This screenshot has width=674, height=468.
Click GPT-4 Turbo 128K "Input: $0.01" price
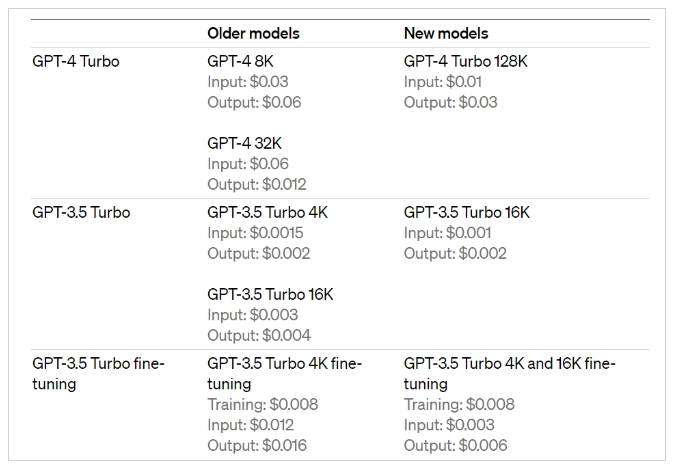[444, 82]
